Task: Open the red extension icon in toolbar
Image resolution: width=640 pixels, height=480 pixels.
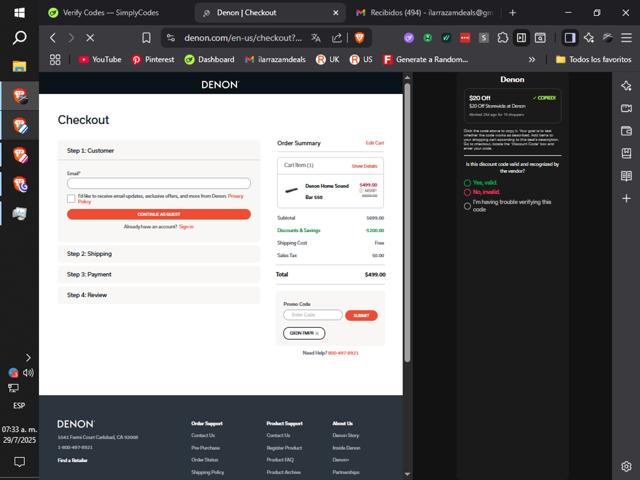Action: [465, 38]
